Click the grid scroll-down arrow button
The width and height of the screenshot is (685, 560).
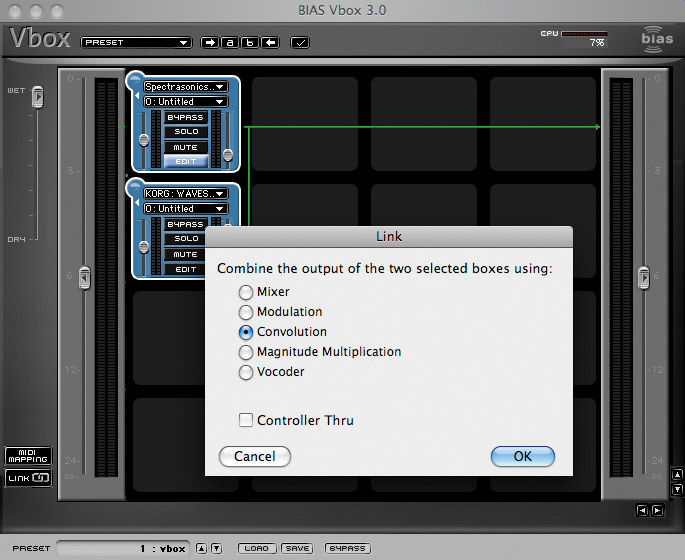(x=677, y=489)
